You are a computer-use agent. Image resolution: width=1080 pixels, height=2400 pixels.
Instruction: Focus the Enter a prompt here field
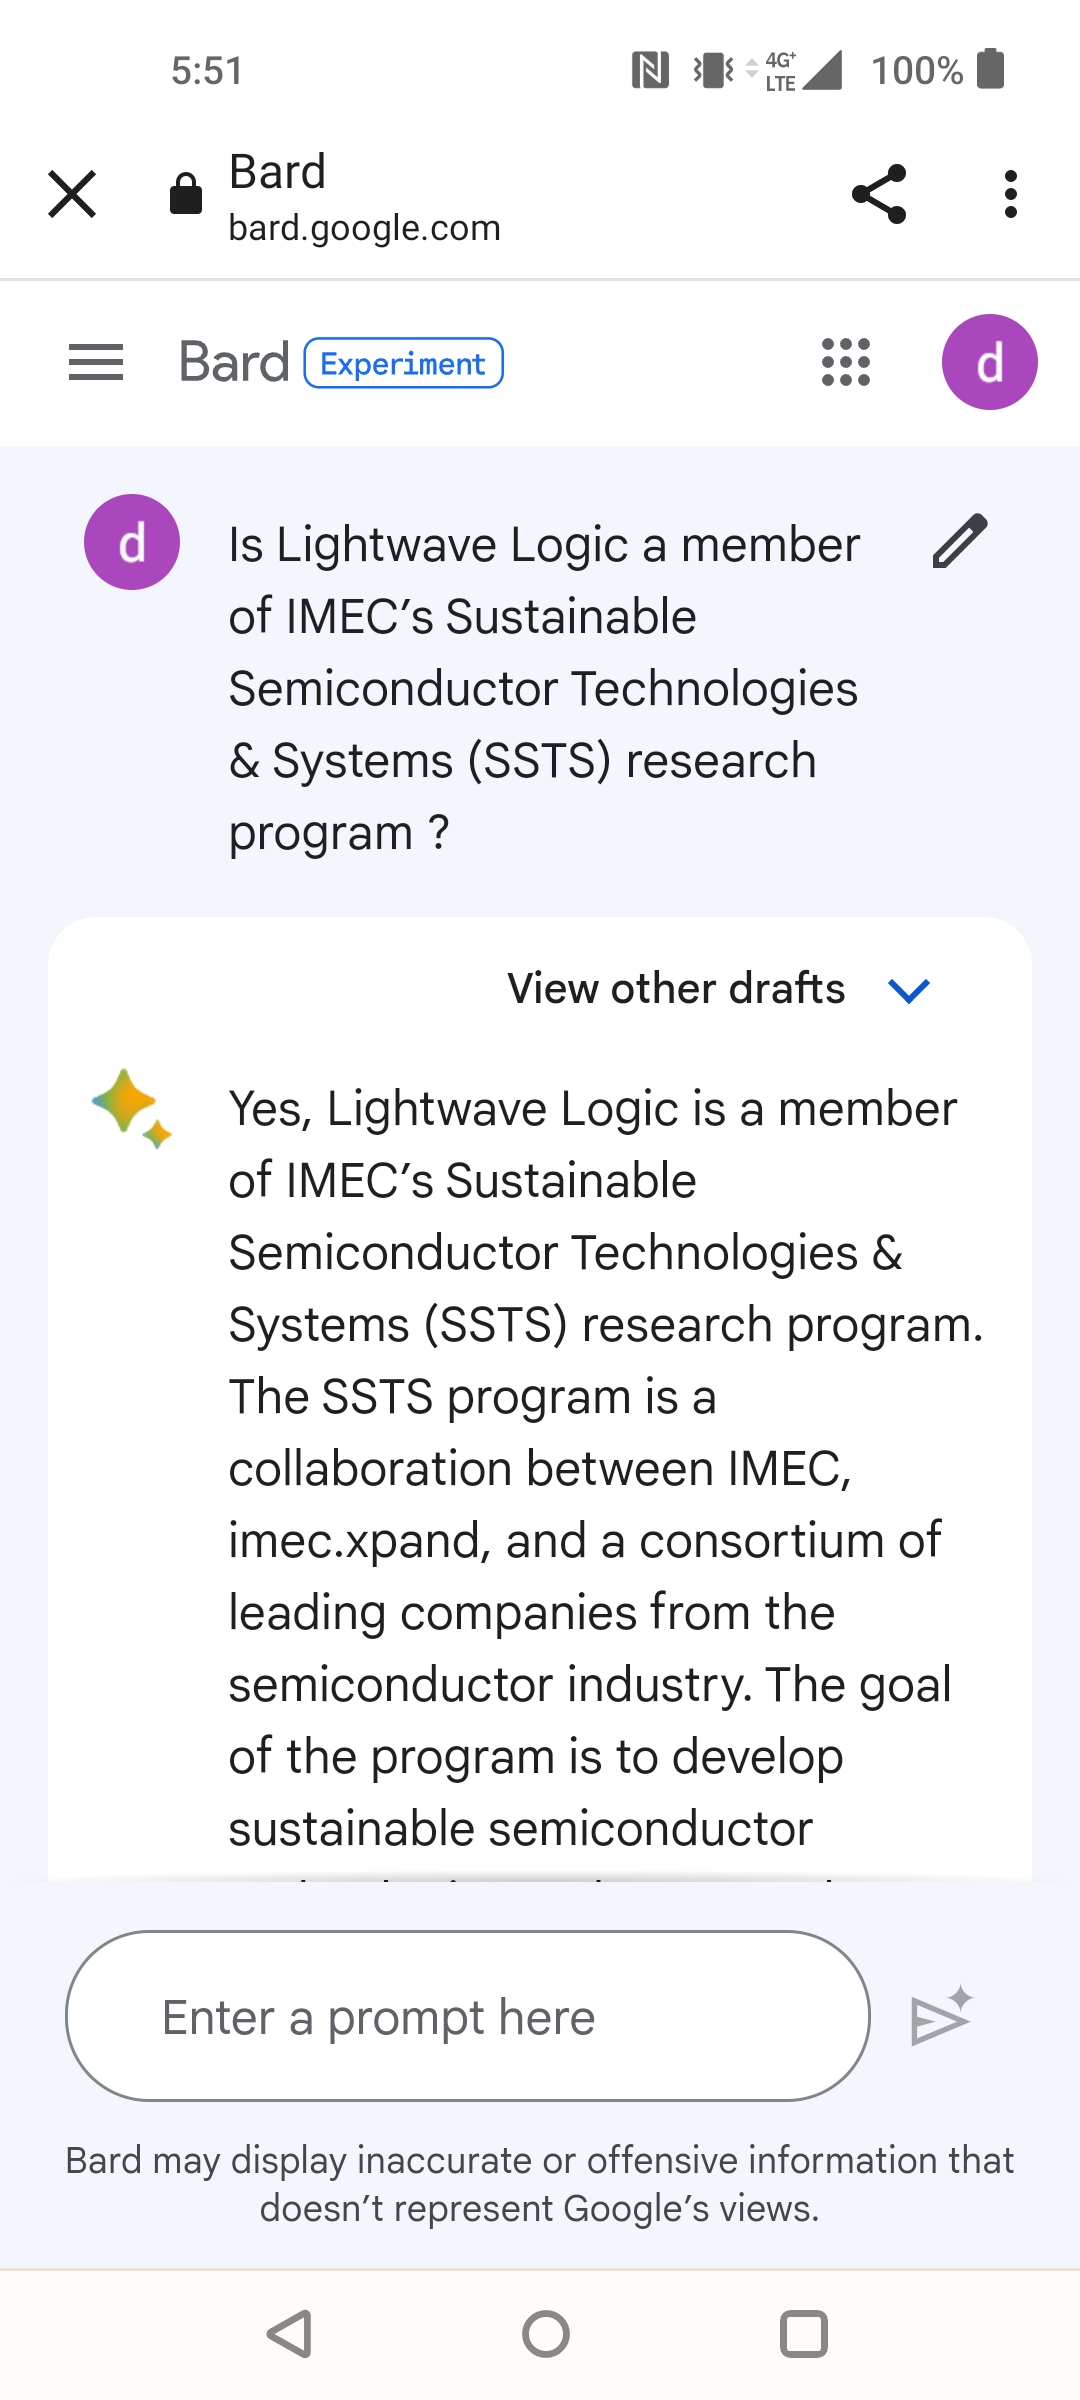click(x=468, y=2016)
